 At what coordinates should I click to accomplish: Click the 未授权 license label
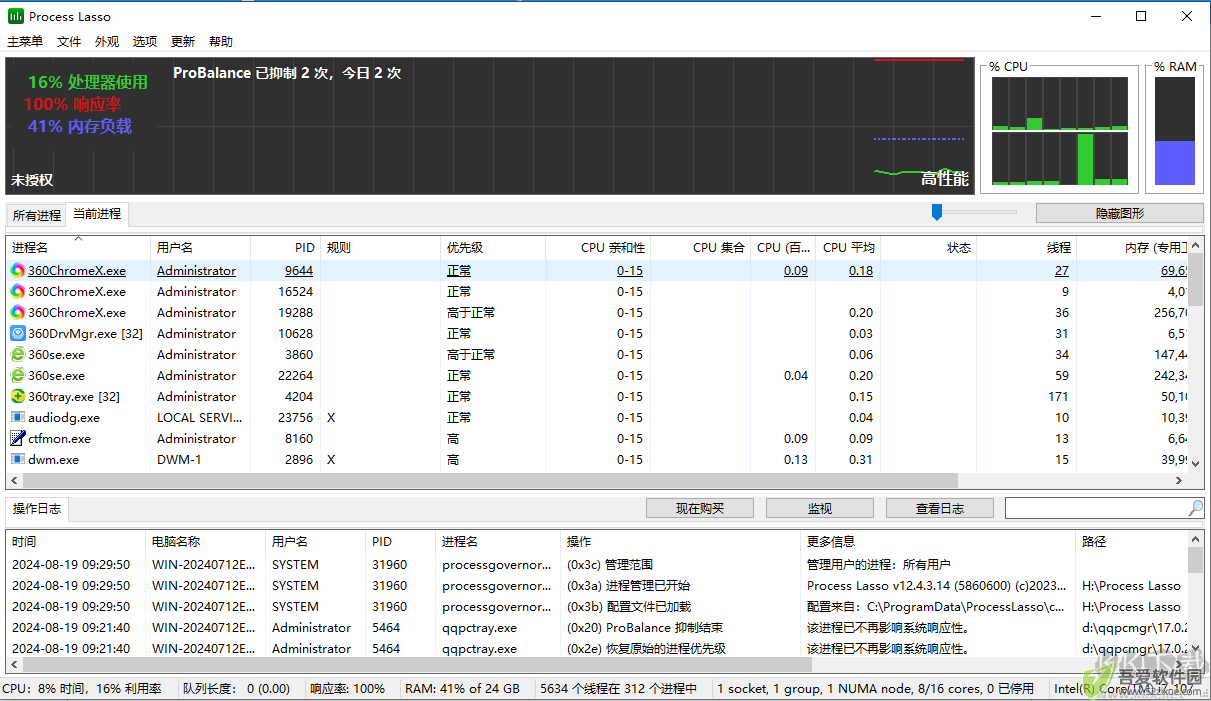pos(32,180)
